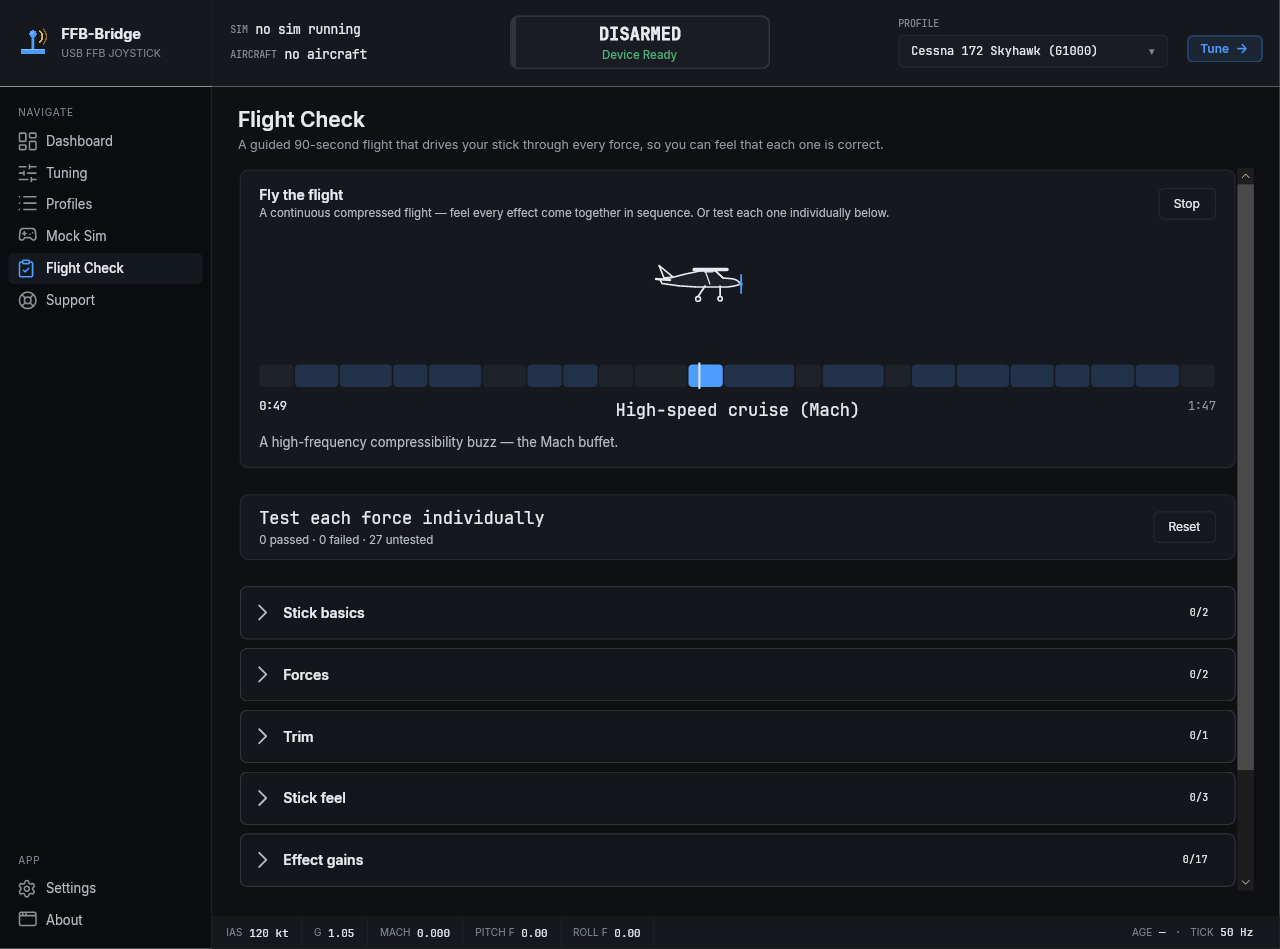The height and width of the screenshot is (949, 1280).
Task: Click the Profiles list icon
Action: pos(27,204)
